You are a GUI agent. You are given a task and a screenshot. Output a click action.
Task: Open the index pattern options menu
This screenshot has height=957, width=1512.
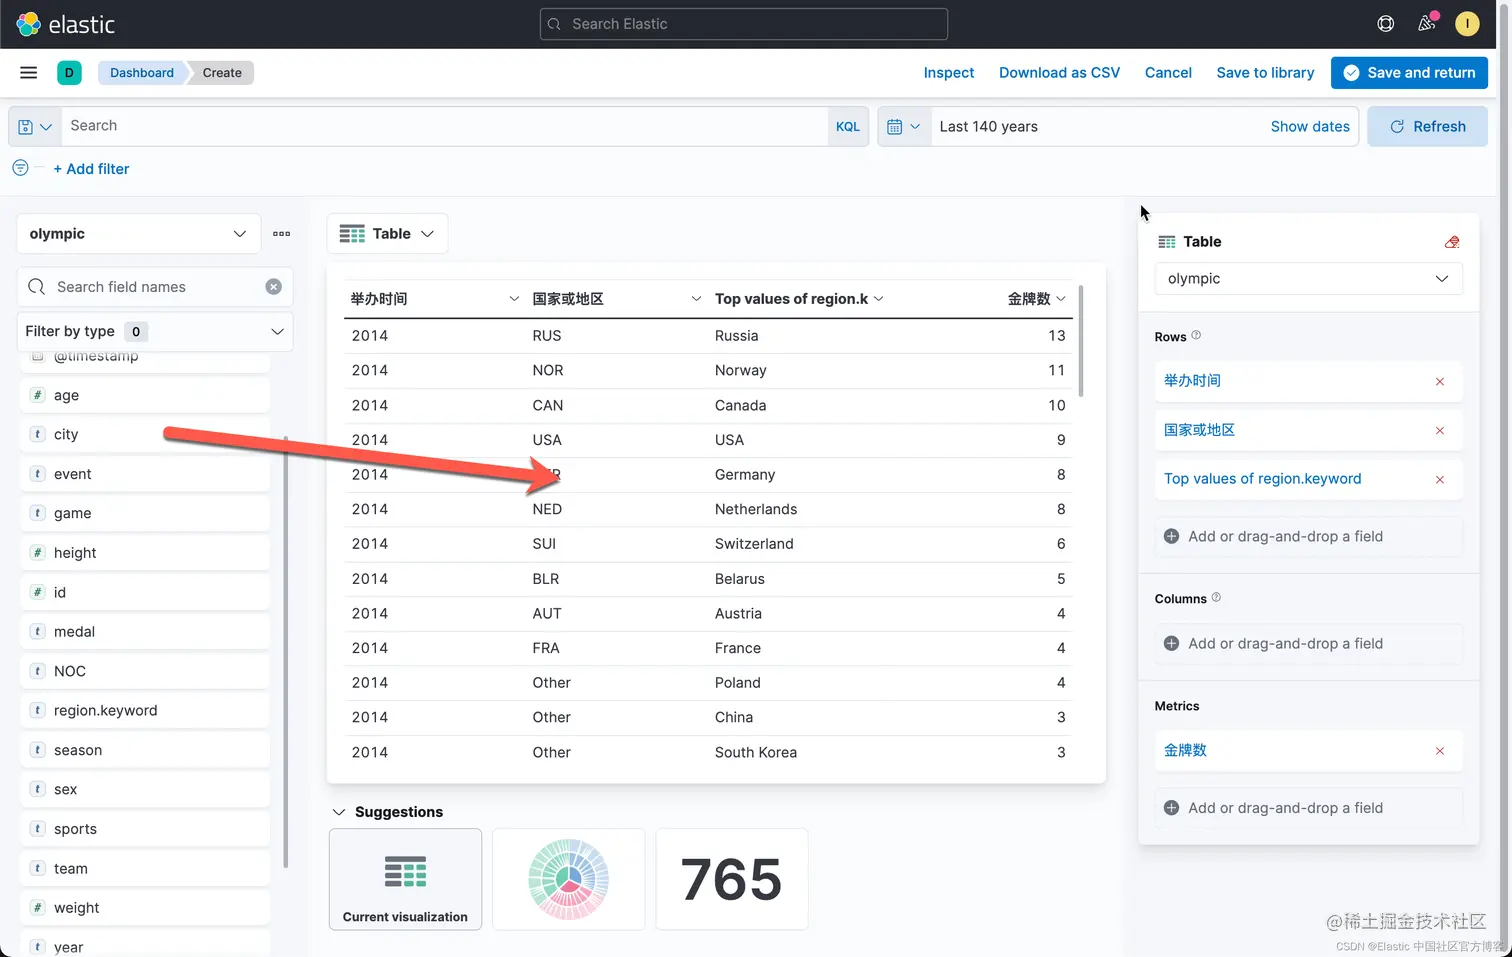281,234
